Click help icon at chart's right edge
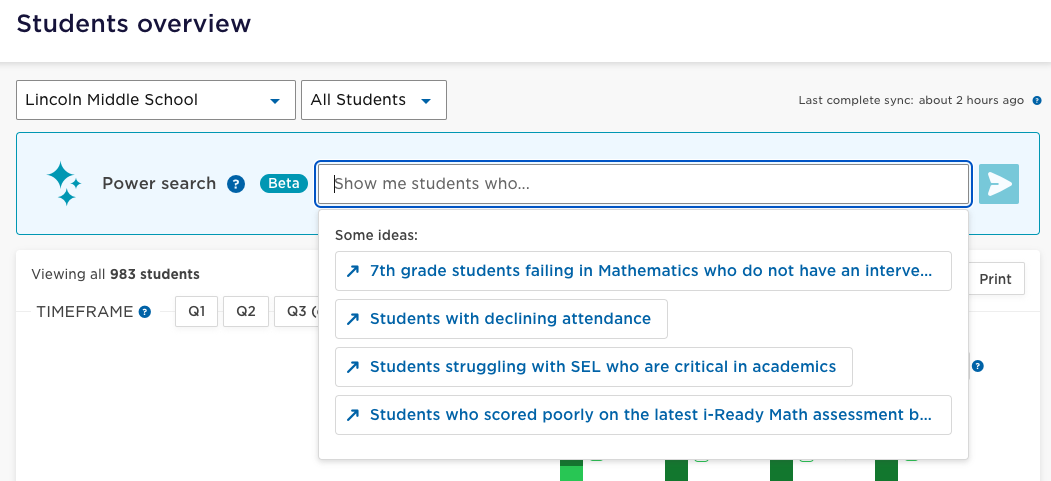The height and width of the screenshot is (481, 1051). [x=978, y=366]
